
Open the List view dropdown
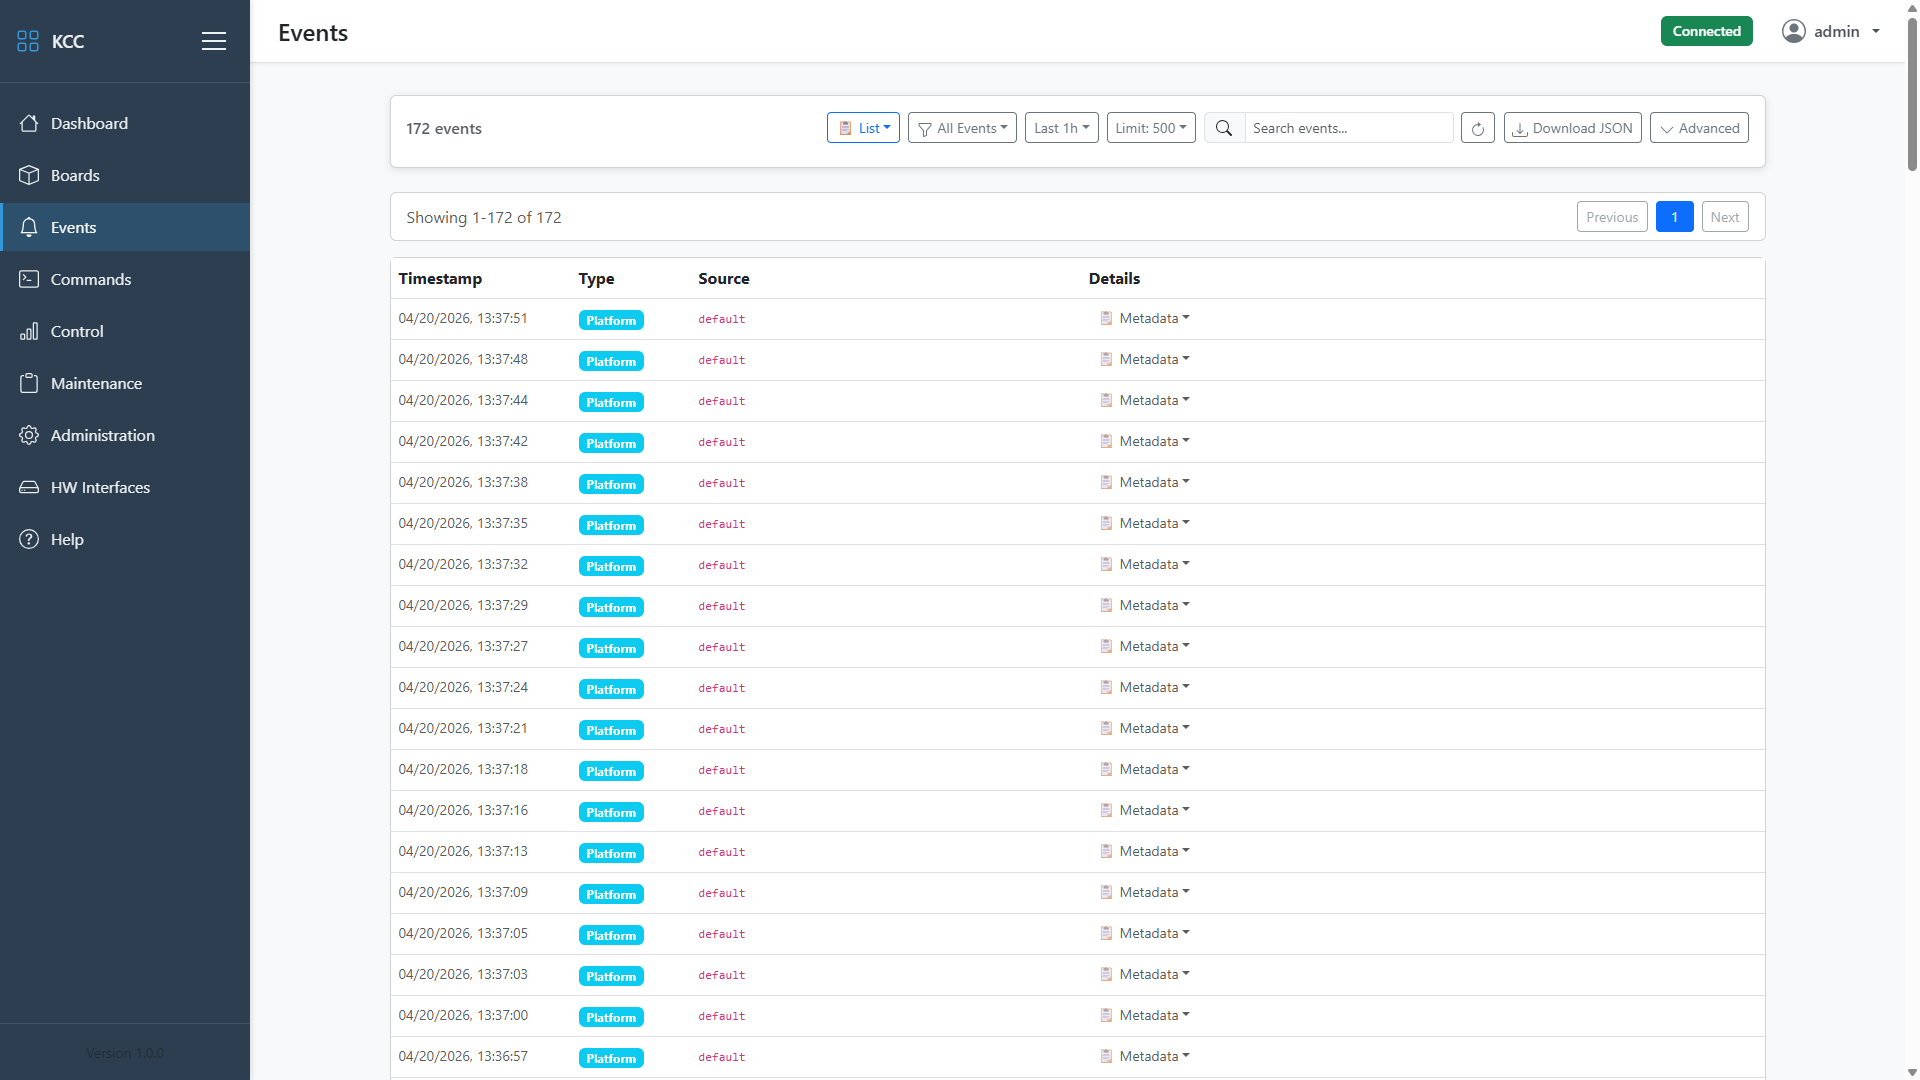[863, 128]
